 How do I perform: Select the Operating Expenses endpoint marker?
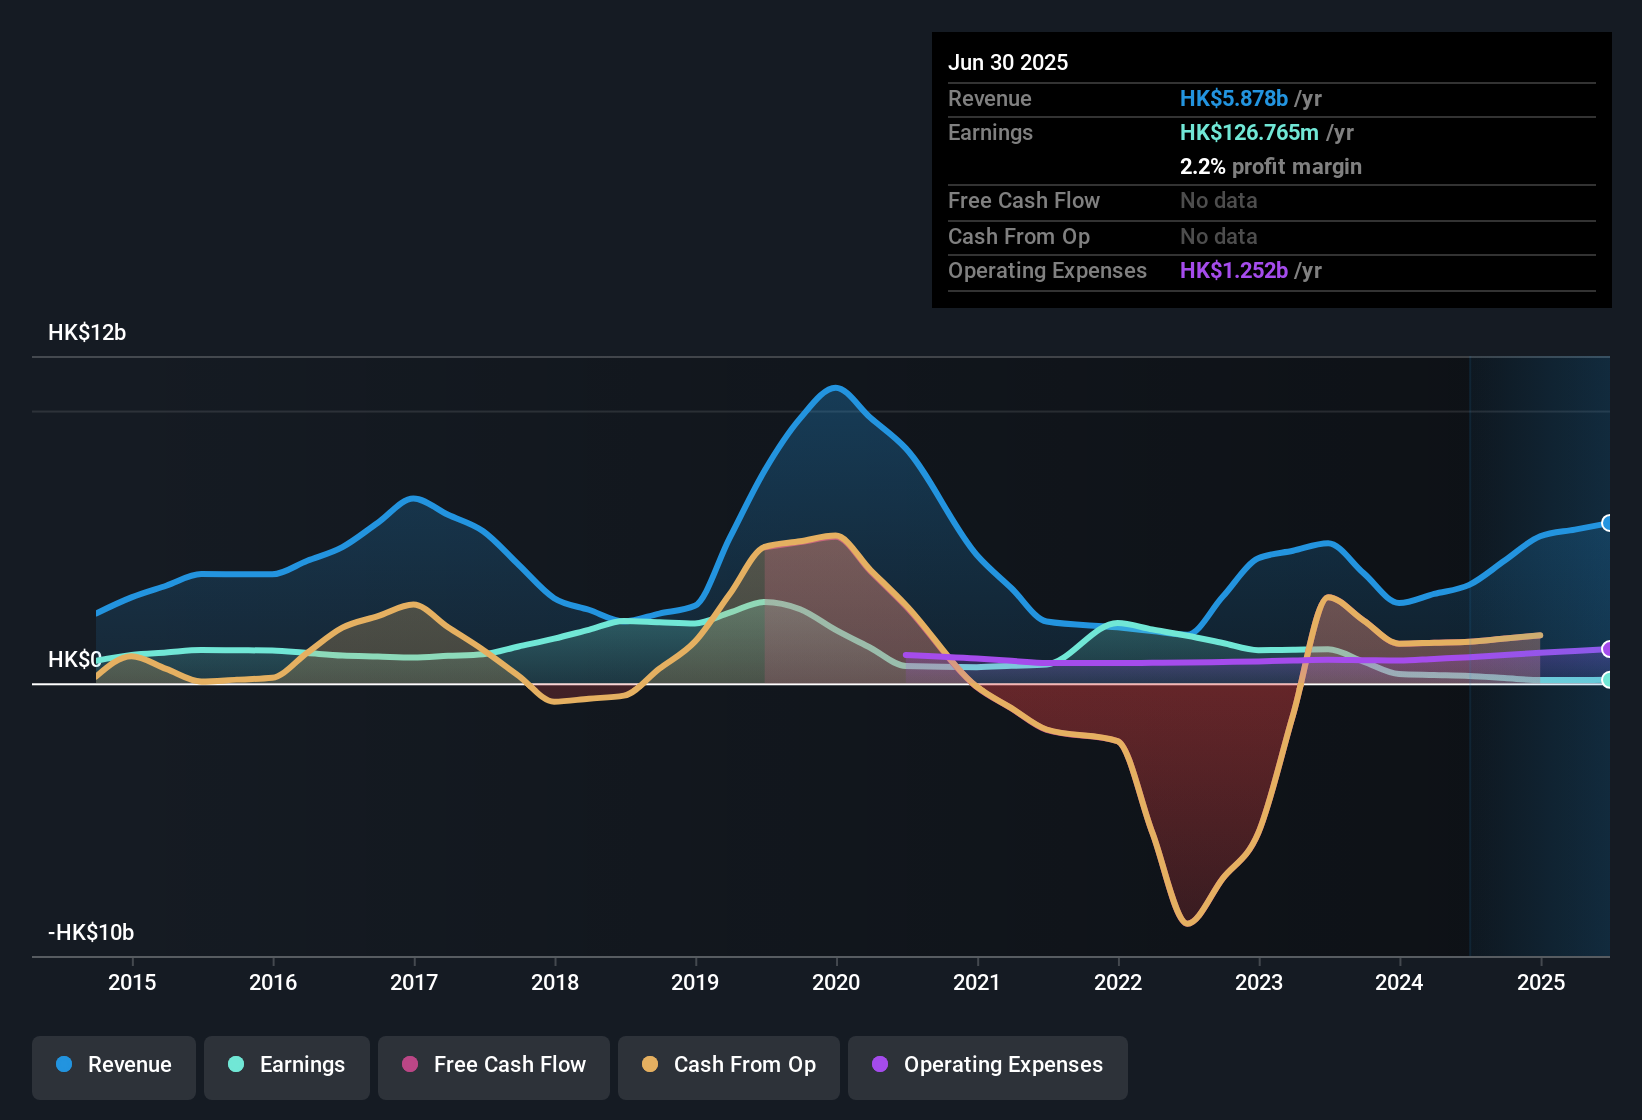(x=1608, y=650)
